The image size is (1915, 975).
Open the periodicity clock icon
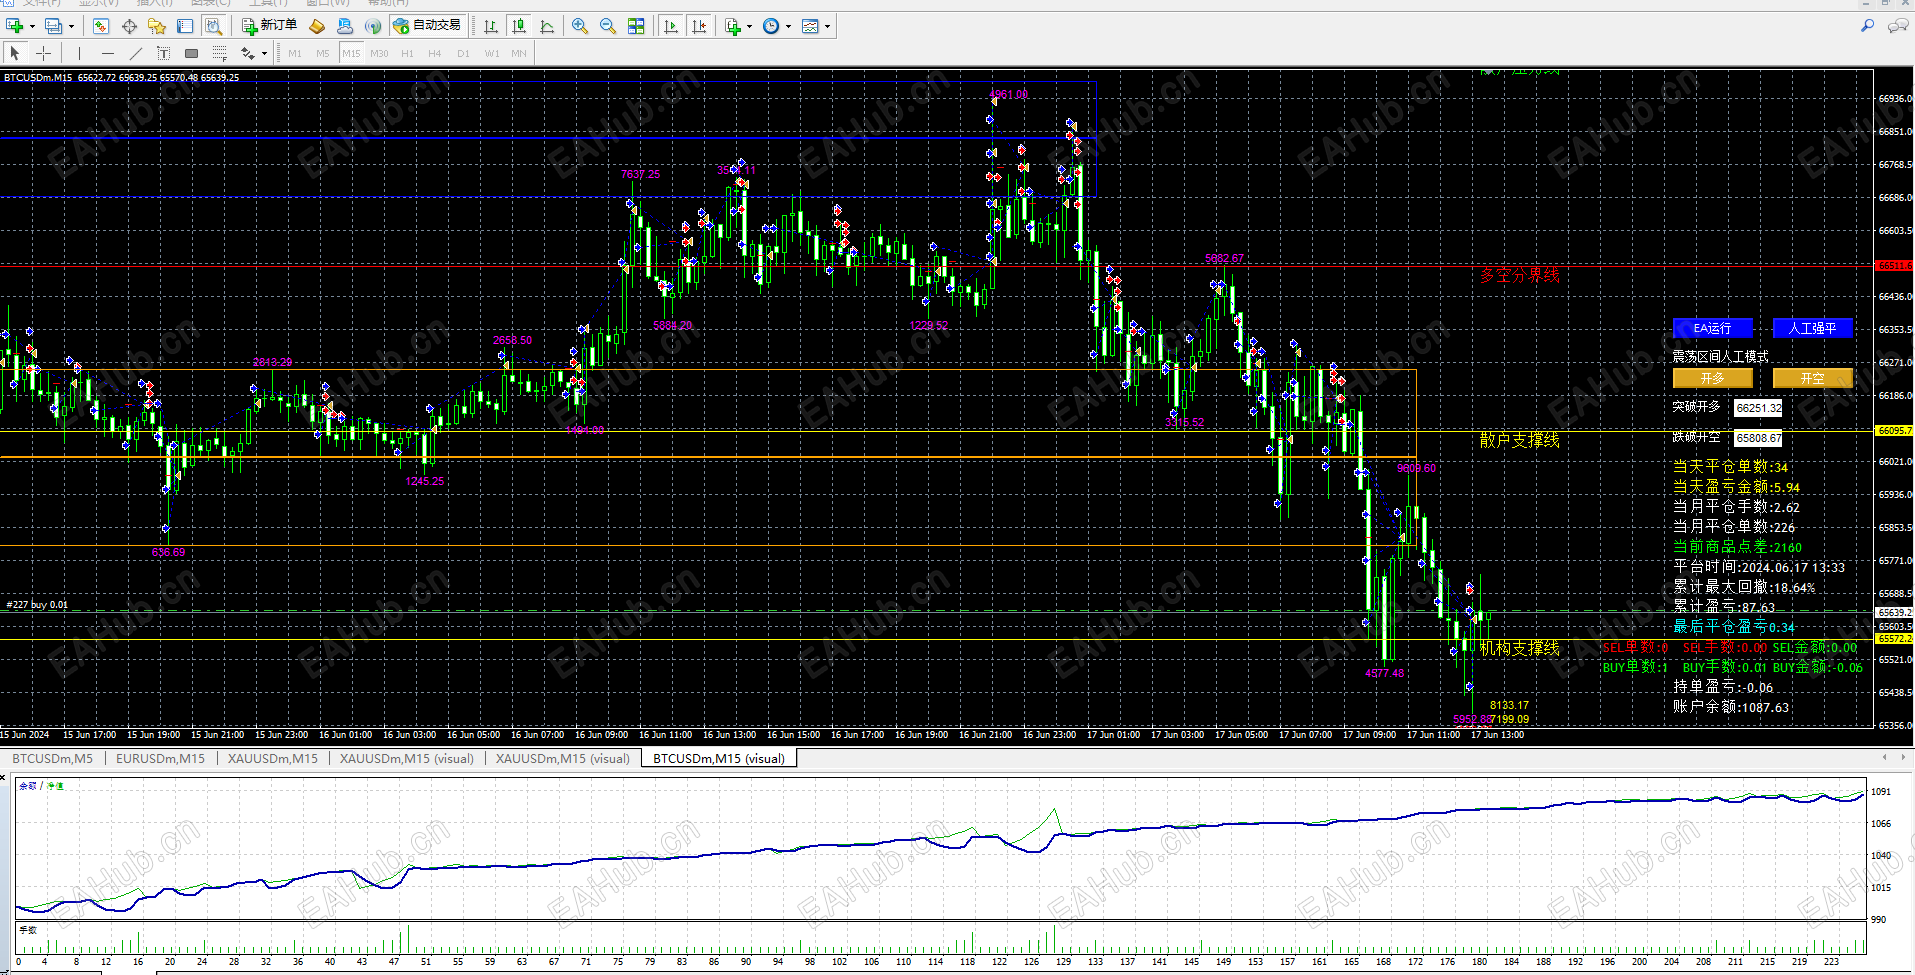(x=771, y=26)
